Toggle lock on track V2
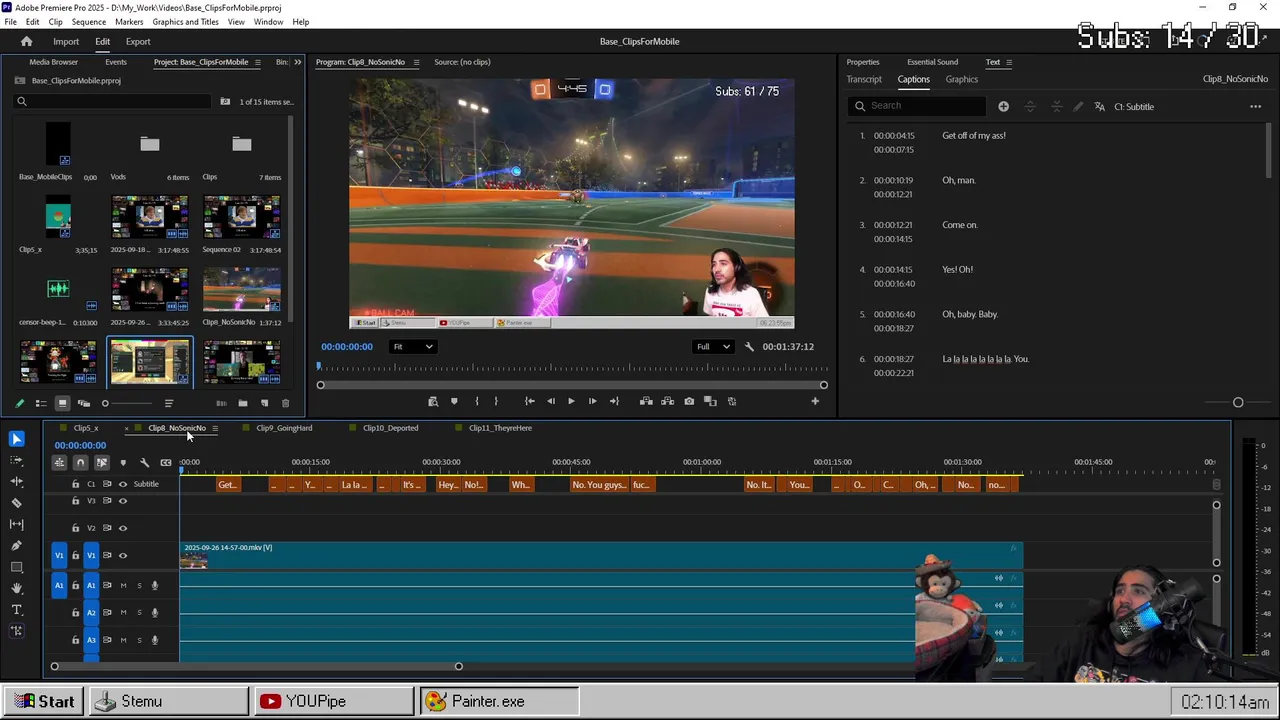Screen dimensions: 1280x720 pyautogui.click(x=75, y=528)
